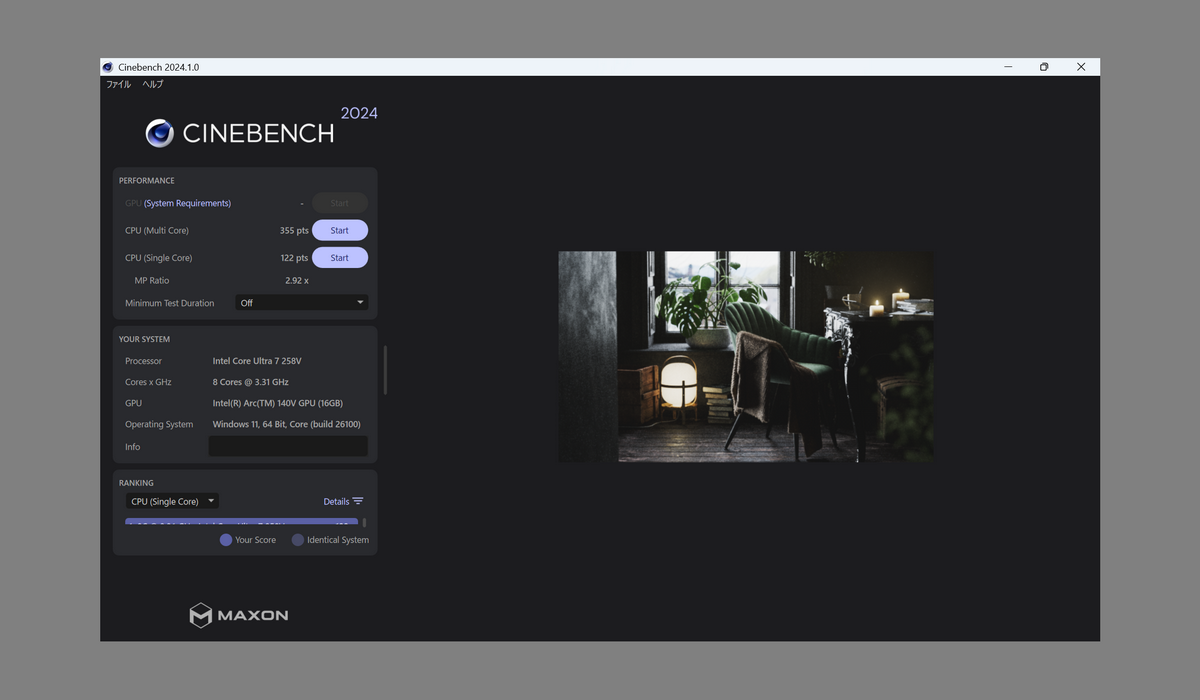Click the Info input field
Viewport: 1200px width, 700px height.
pyautogui.click(x=288, y=446)
